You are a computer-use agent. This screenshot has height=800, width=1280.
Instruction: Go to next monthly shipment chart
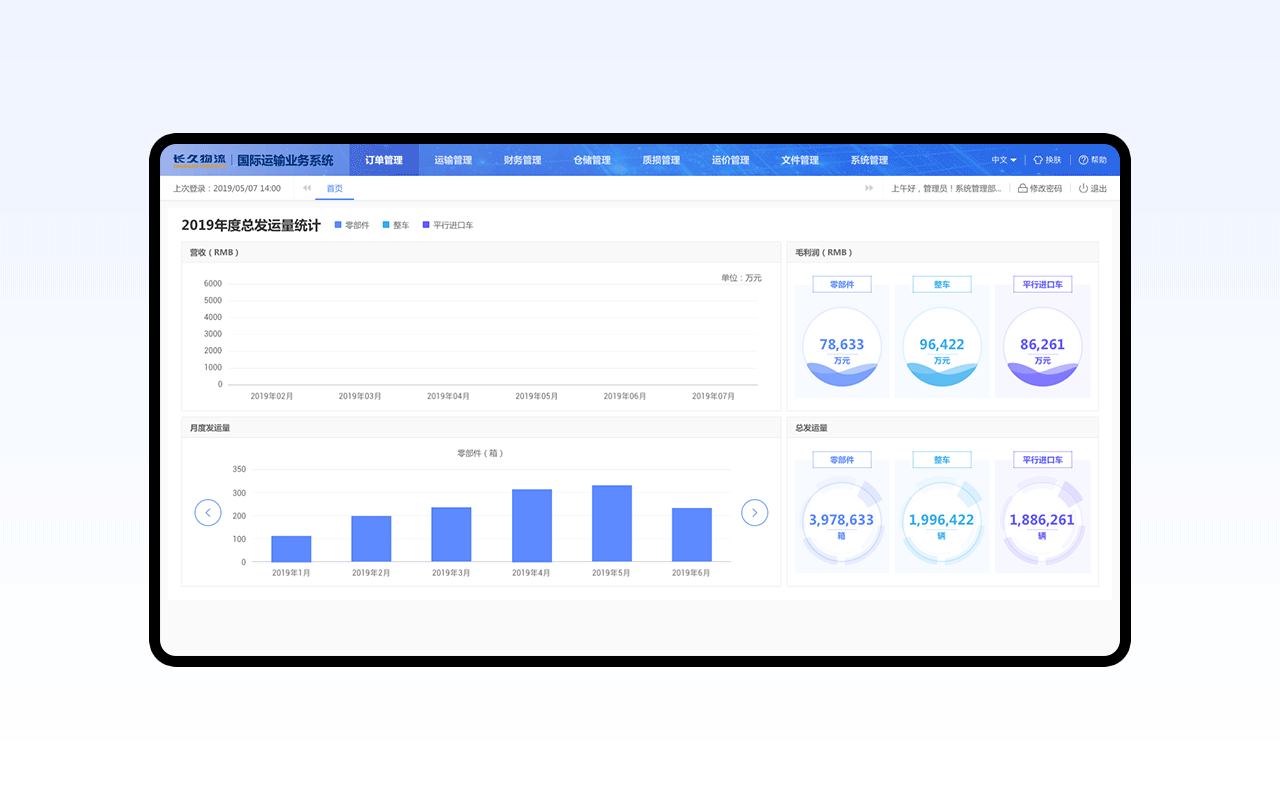click(x=754, y=512)
